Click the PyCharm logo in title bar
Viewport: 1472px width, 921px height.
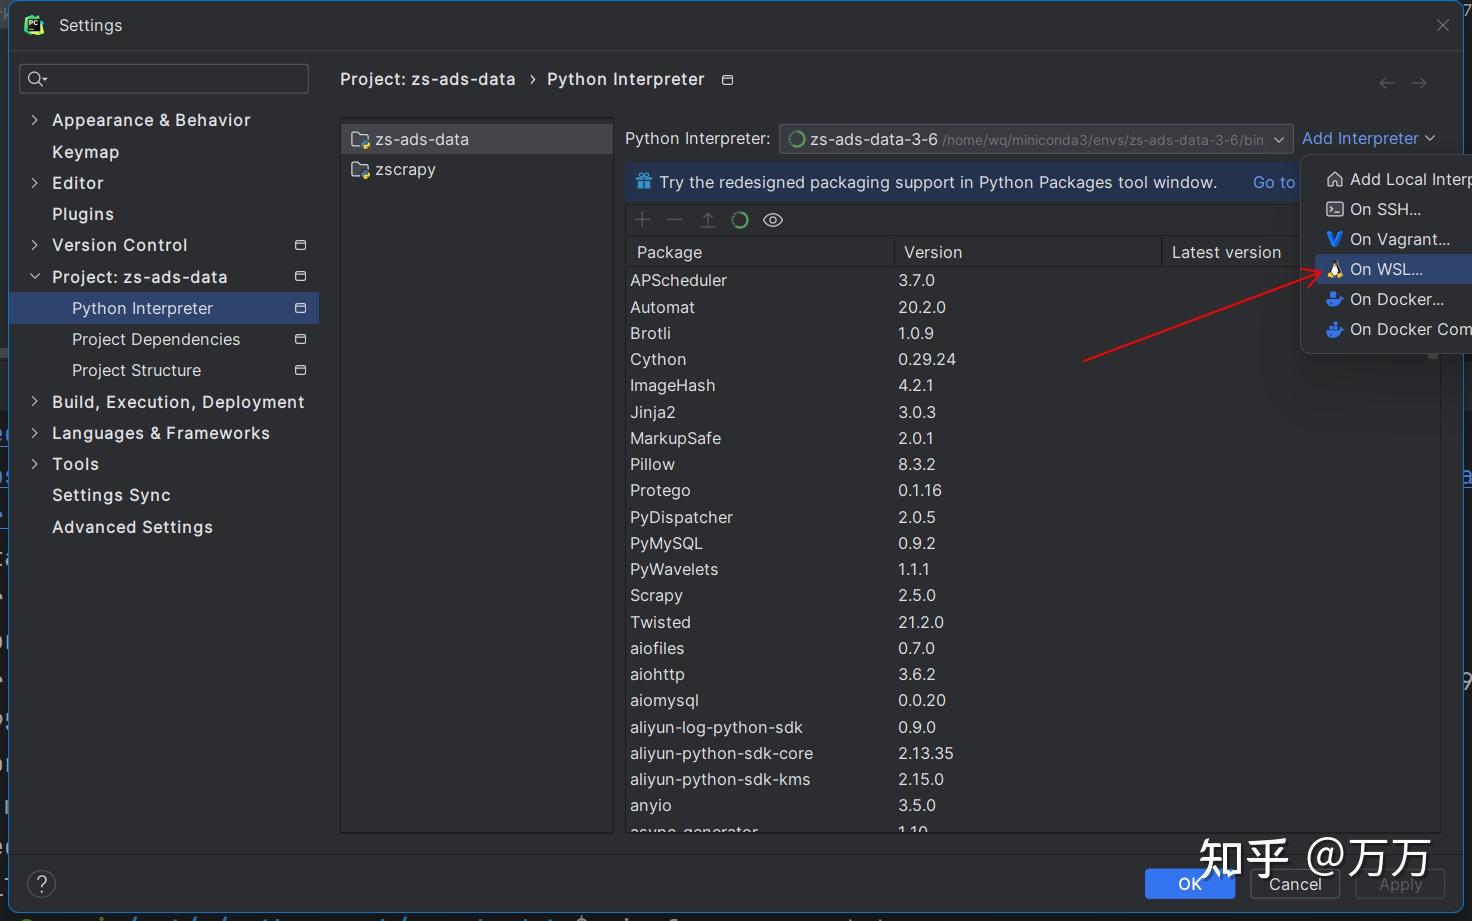[x=34, y=25]
